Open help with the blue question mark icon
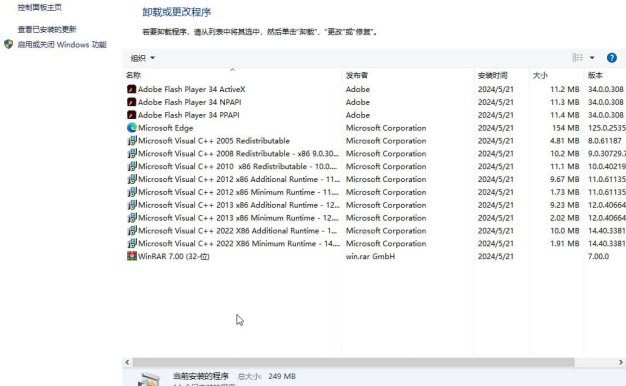 click(612, 58)
